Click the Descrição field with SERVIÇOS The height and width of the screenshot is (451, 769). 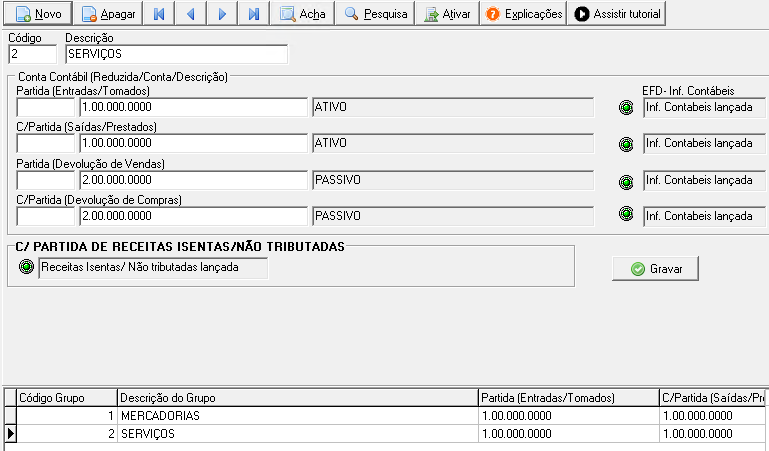click(x=177, y=54)
